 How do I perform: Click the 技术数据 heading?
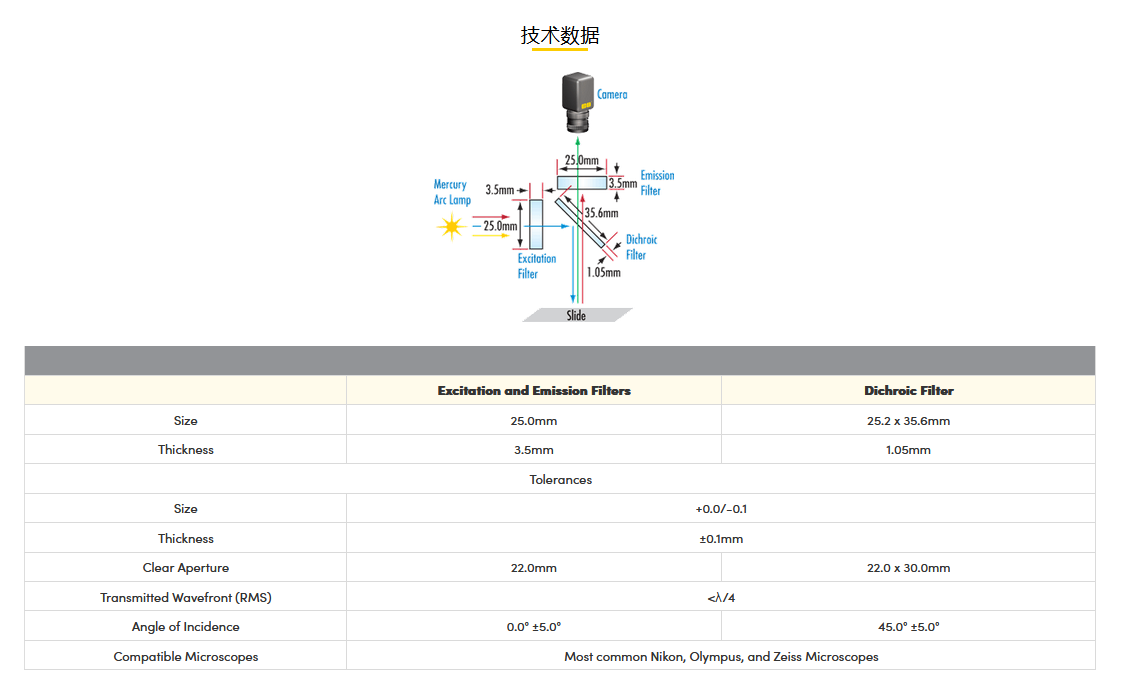tap(560, 36)
